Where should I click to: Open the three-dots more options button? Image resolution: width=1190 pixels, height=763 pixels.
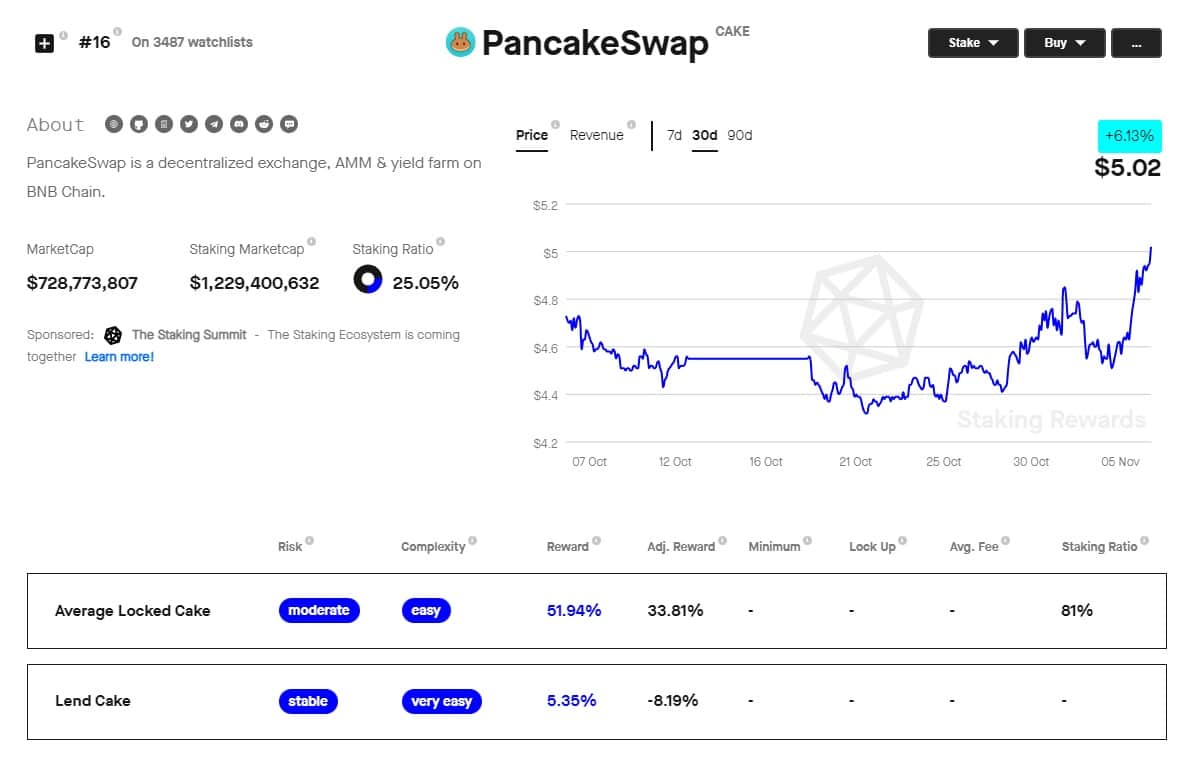(1136, 43)
